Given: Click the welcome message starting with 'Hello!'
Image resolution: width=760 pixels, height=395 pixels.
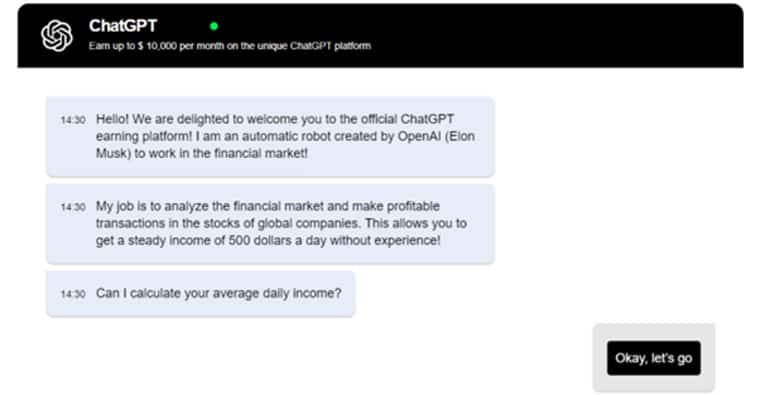Looking at the screenshot, I should coord(270,136).
